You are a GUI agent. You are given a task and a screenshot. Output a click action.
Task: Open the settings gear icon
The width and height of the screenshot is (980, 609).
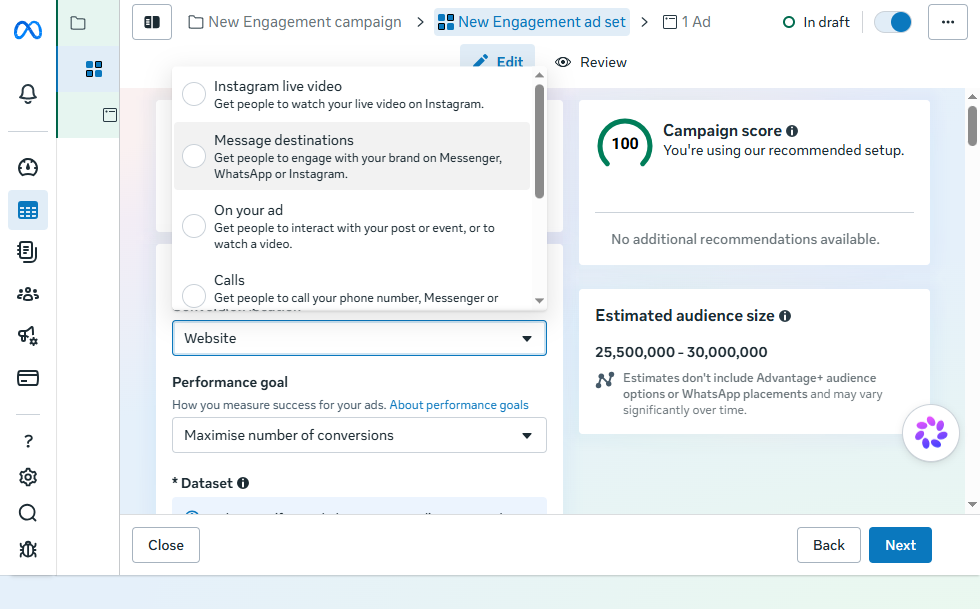point(28,477)
